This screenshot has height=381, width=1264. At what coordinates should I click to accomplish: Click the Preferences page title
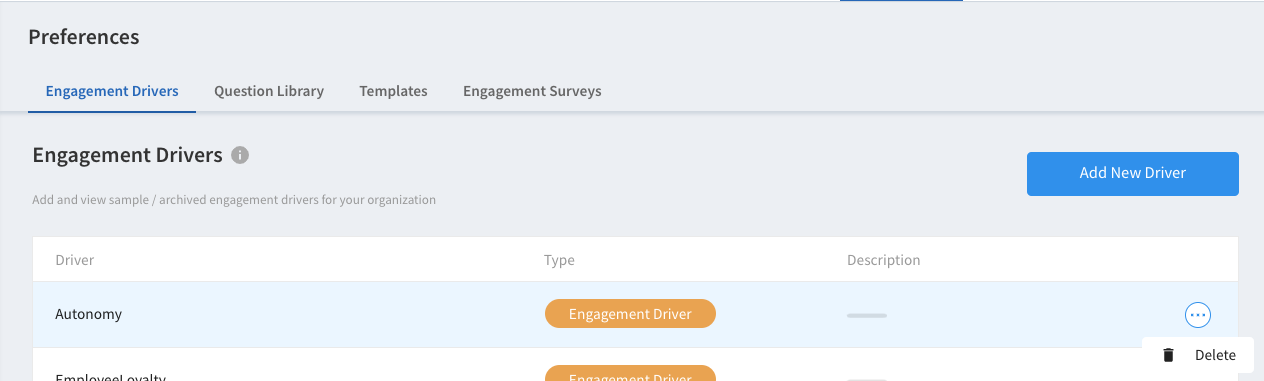click(84, 37)
